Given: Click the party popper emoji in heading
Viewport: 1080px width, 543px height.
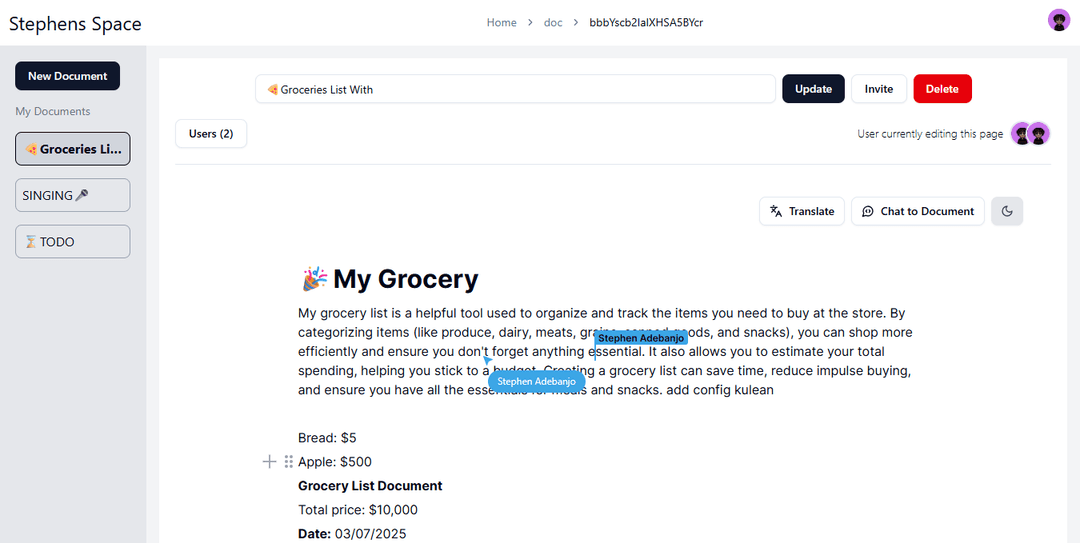Looking at the screenshot, I should [314, 279].
